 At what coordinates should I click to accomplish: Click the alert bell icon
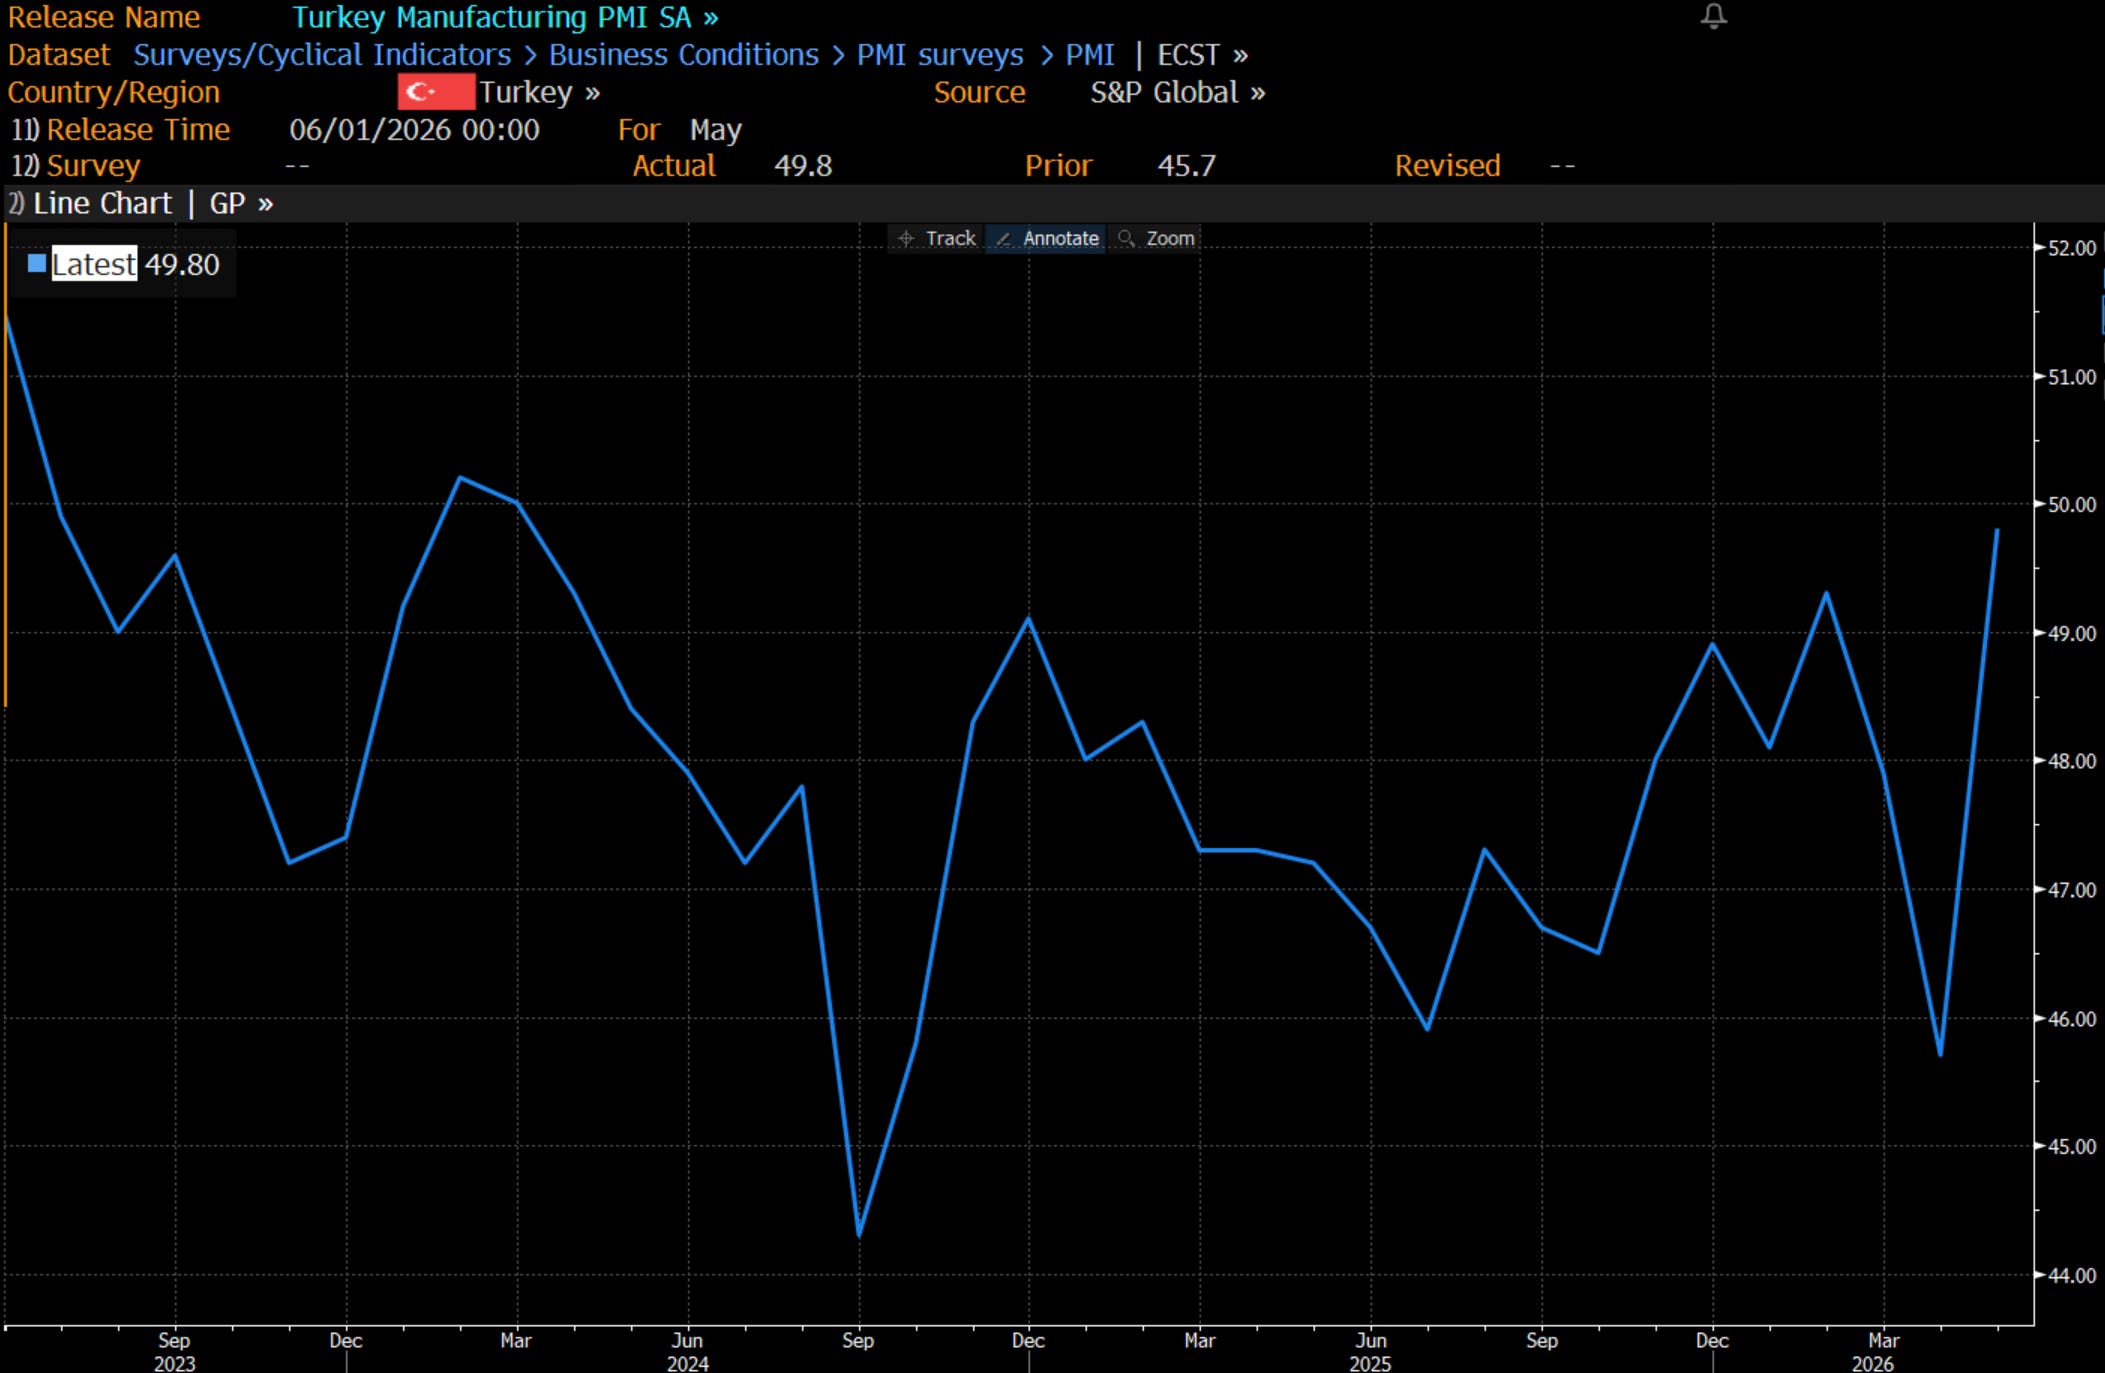click(1714, 16)
